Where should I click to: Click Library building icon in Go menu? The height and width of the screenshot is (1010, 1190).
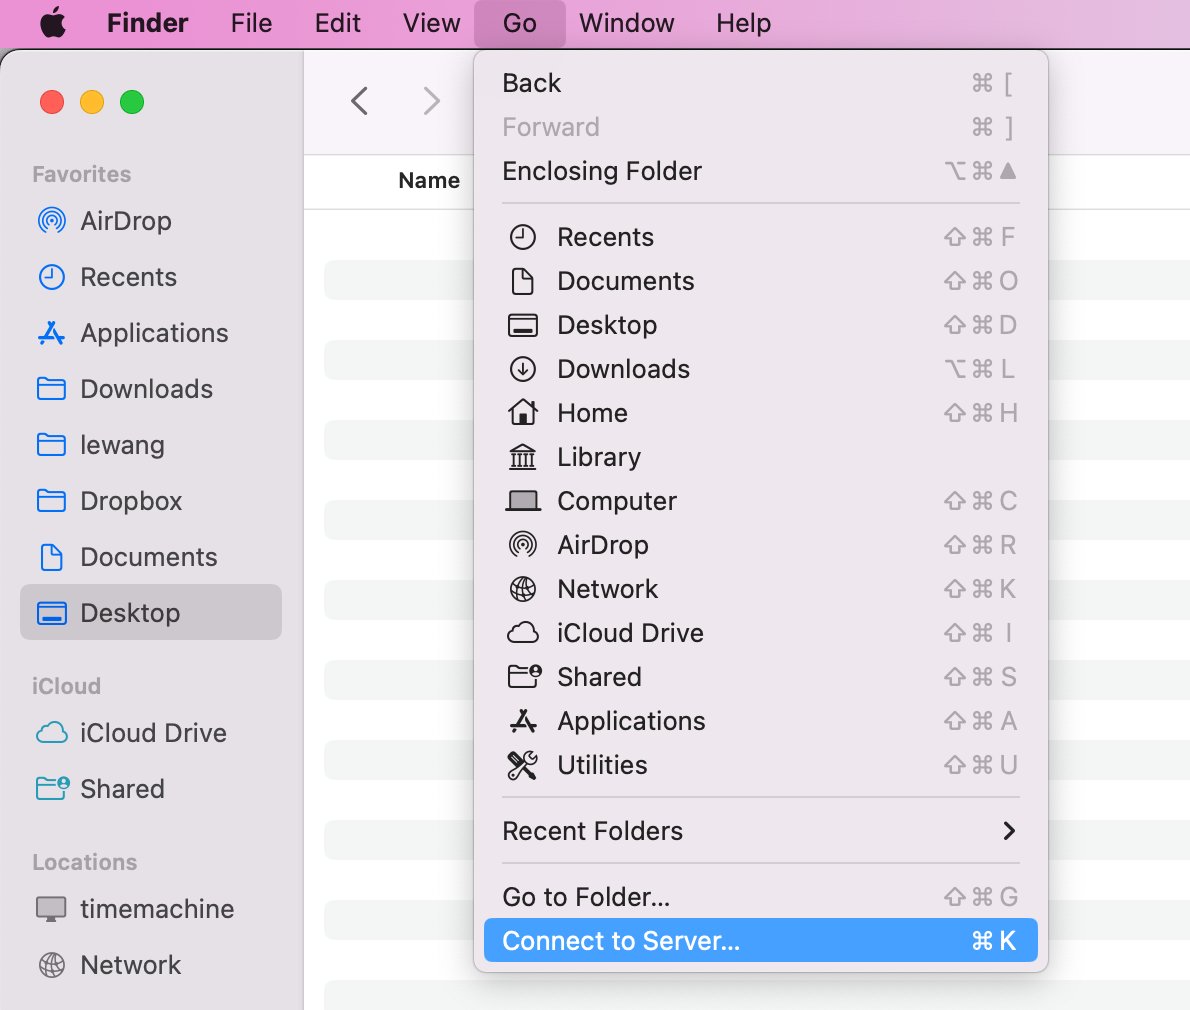tap(522, 457)
